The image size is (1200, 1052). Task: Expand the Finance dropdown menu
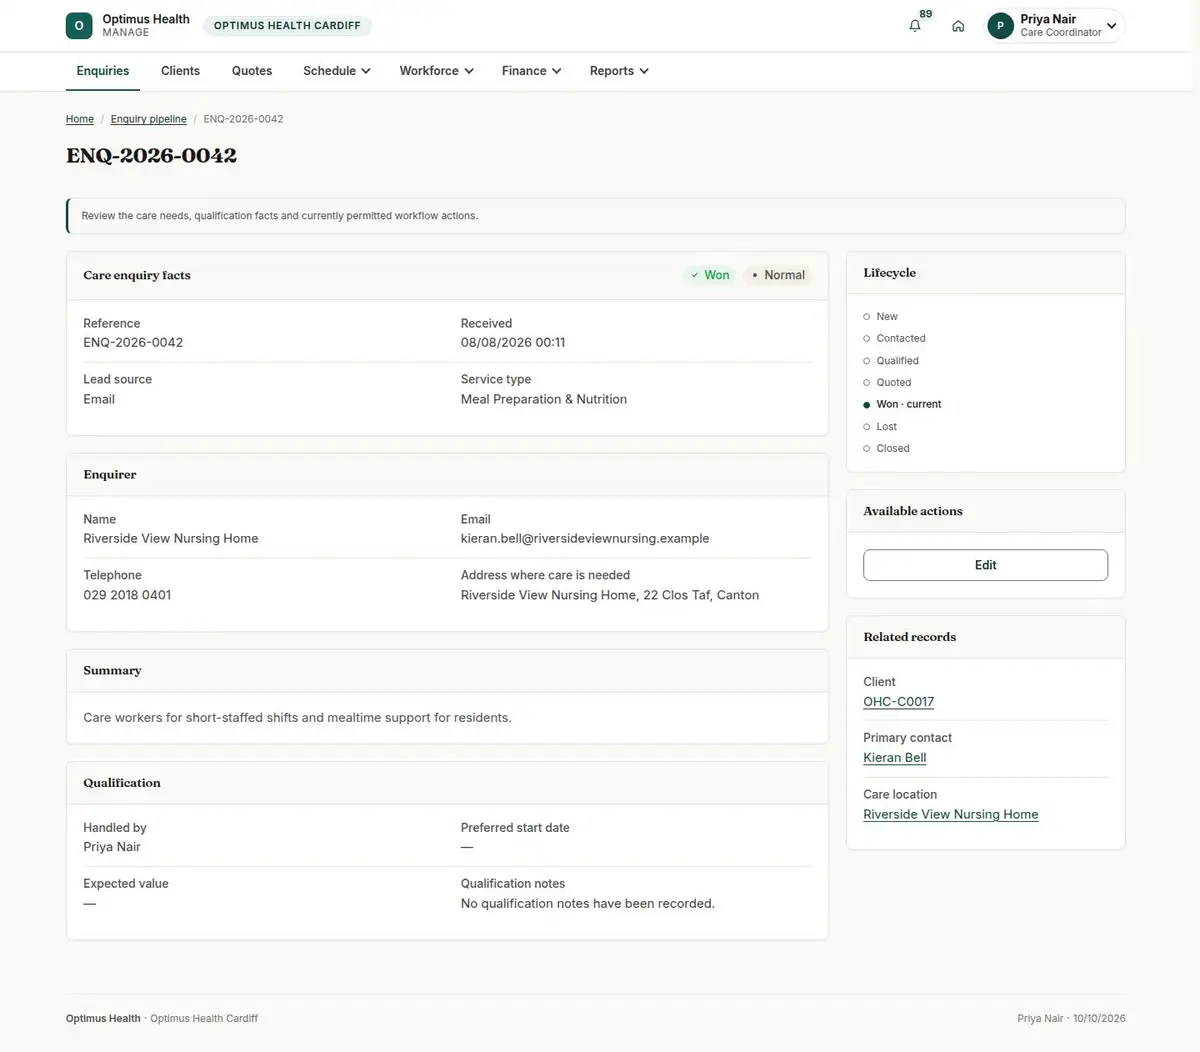click(532, 71)
